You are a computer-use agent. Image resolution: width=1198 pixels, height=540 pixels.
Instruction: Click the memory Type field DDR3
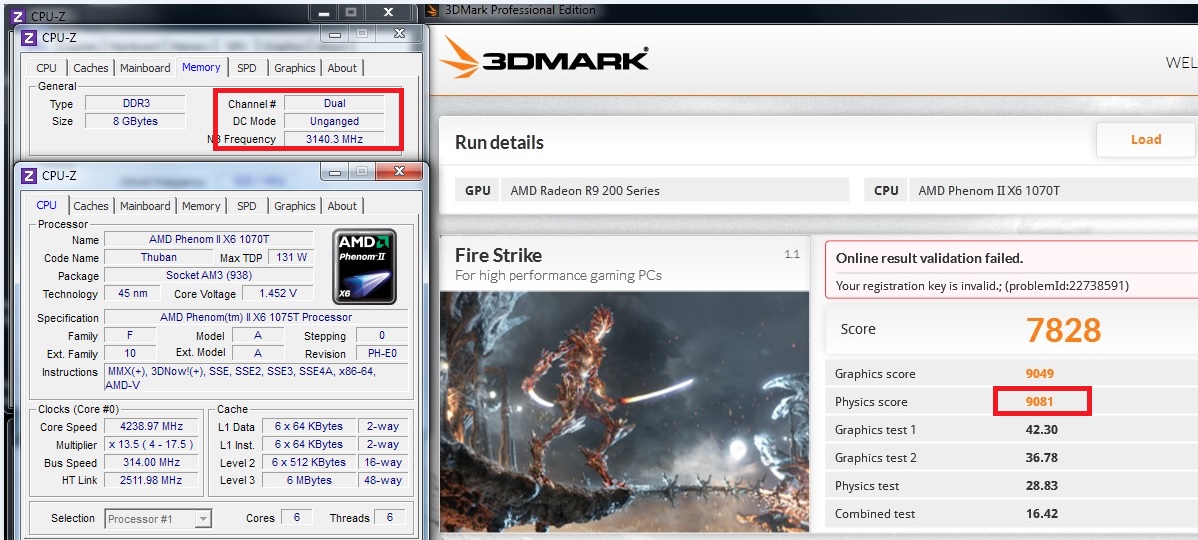(x=134, y=103)
